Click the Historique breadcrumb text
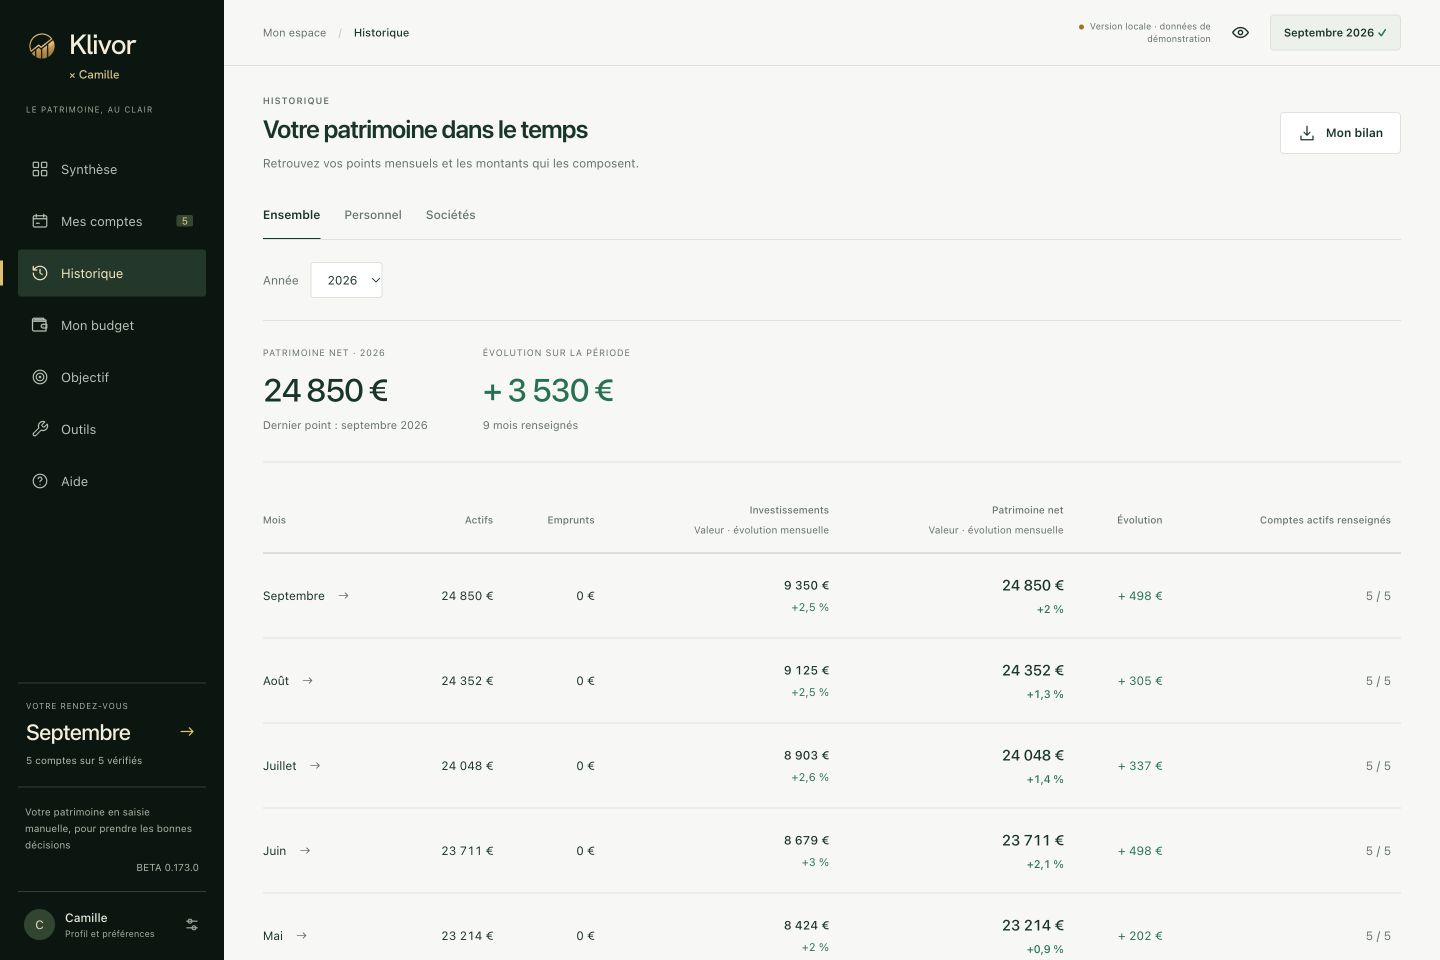The image size is (1440, 960). click(x=381, y=33)
